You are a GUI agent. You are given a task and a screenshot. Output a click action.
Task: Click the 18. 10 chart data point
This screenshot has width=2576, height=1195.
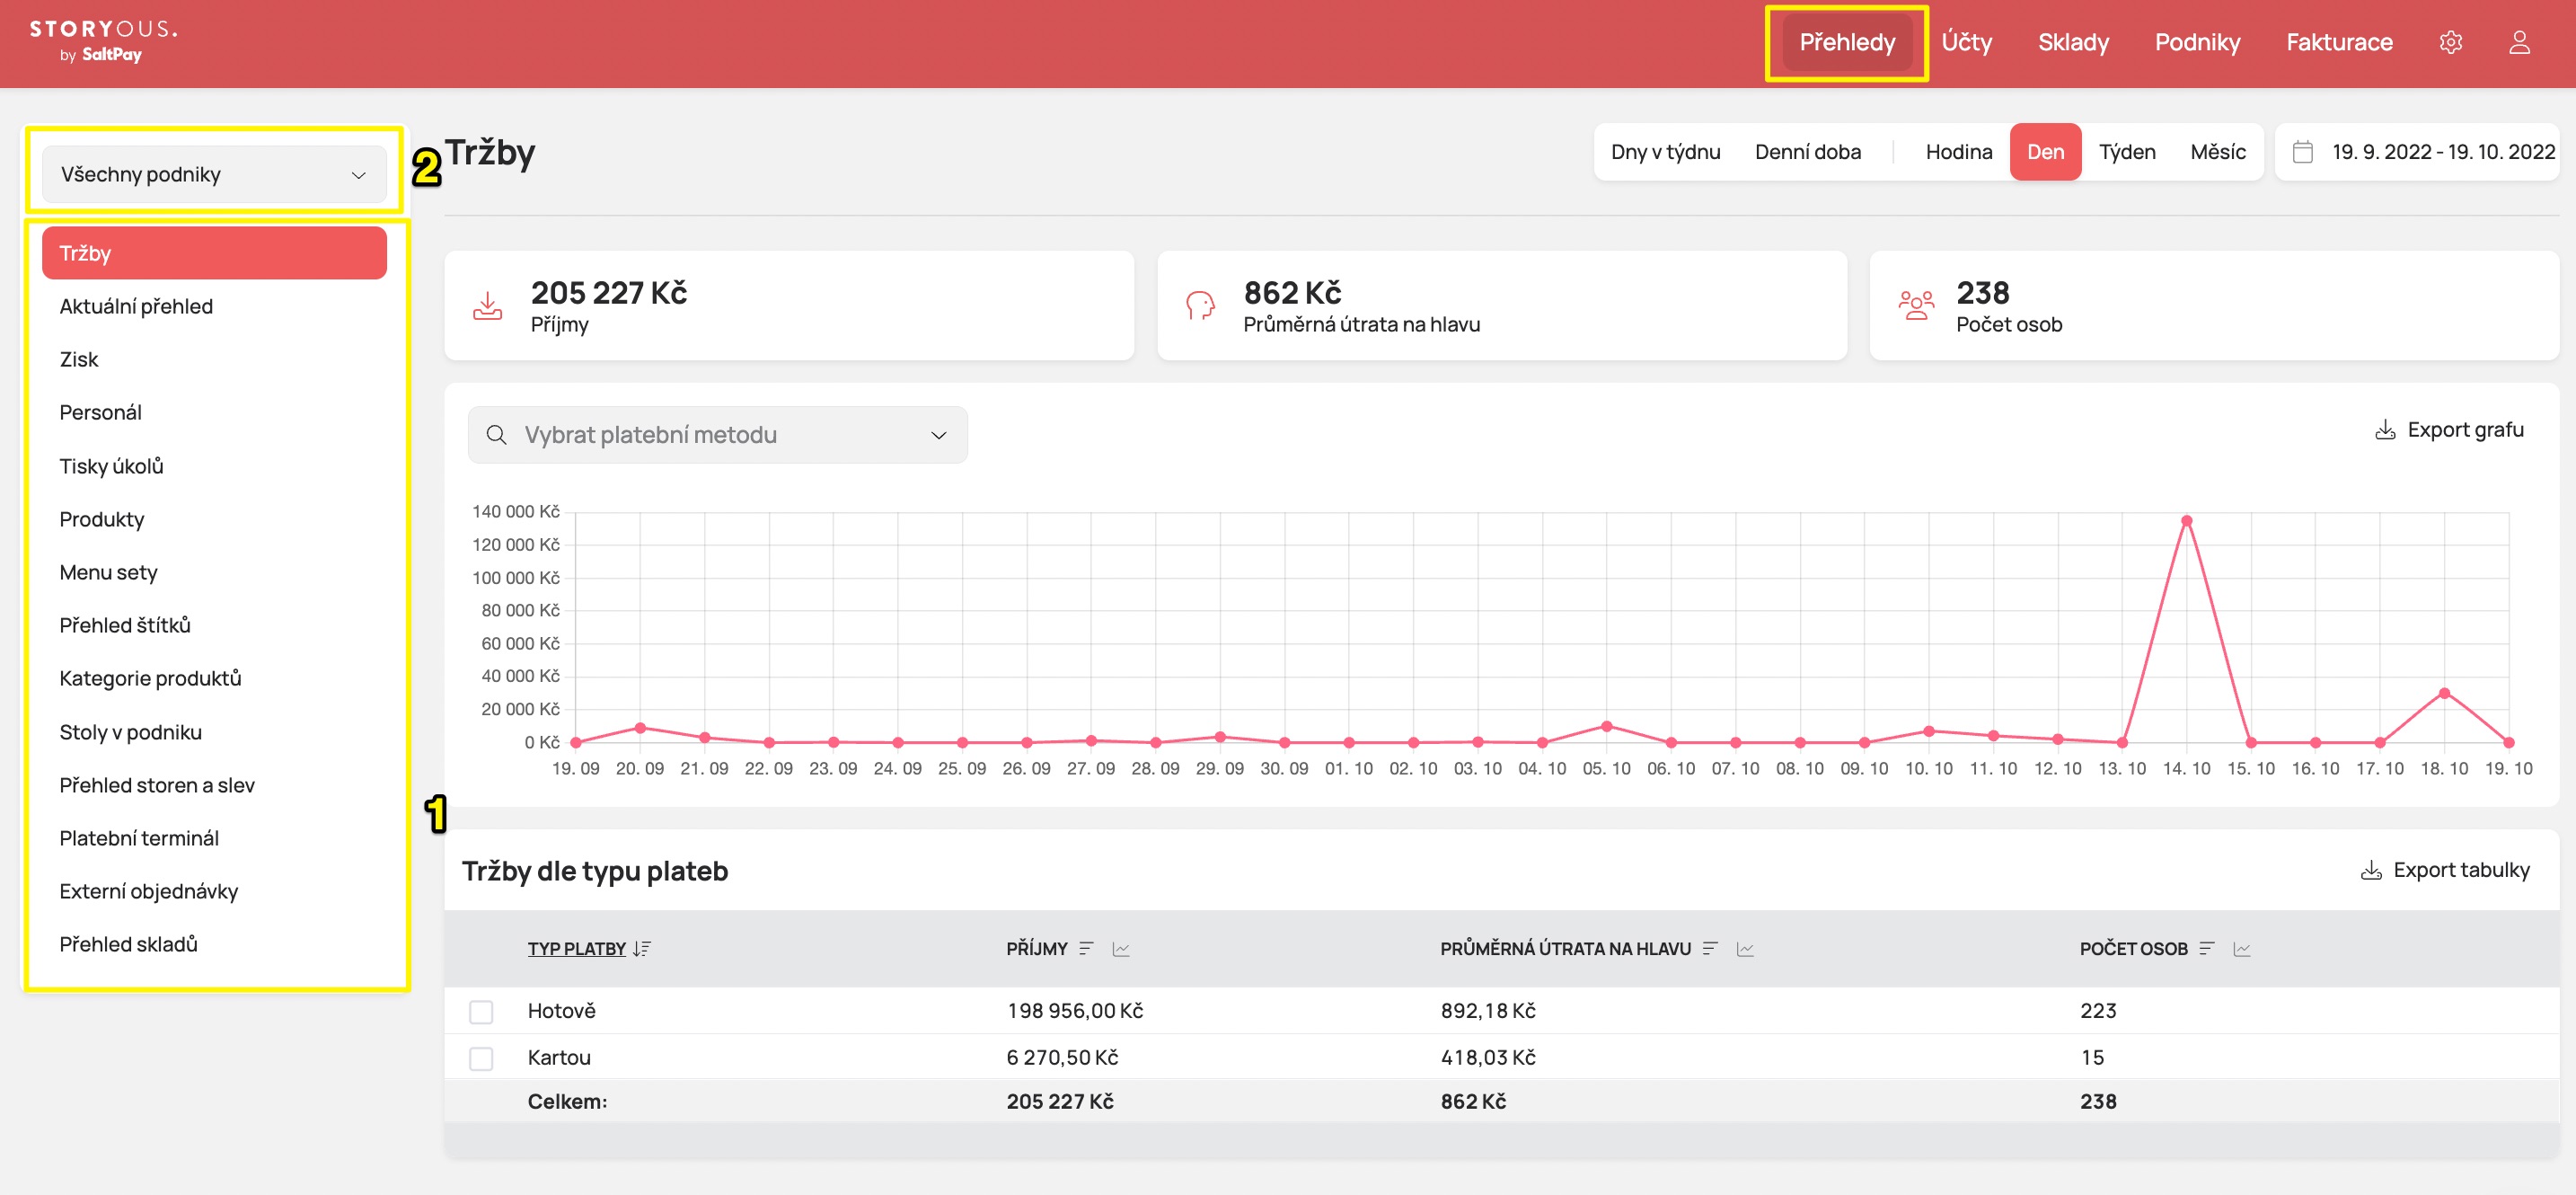coord(2444,693)
